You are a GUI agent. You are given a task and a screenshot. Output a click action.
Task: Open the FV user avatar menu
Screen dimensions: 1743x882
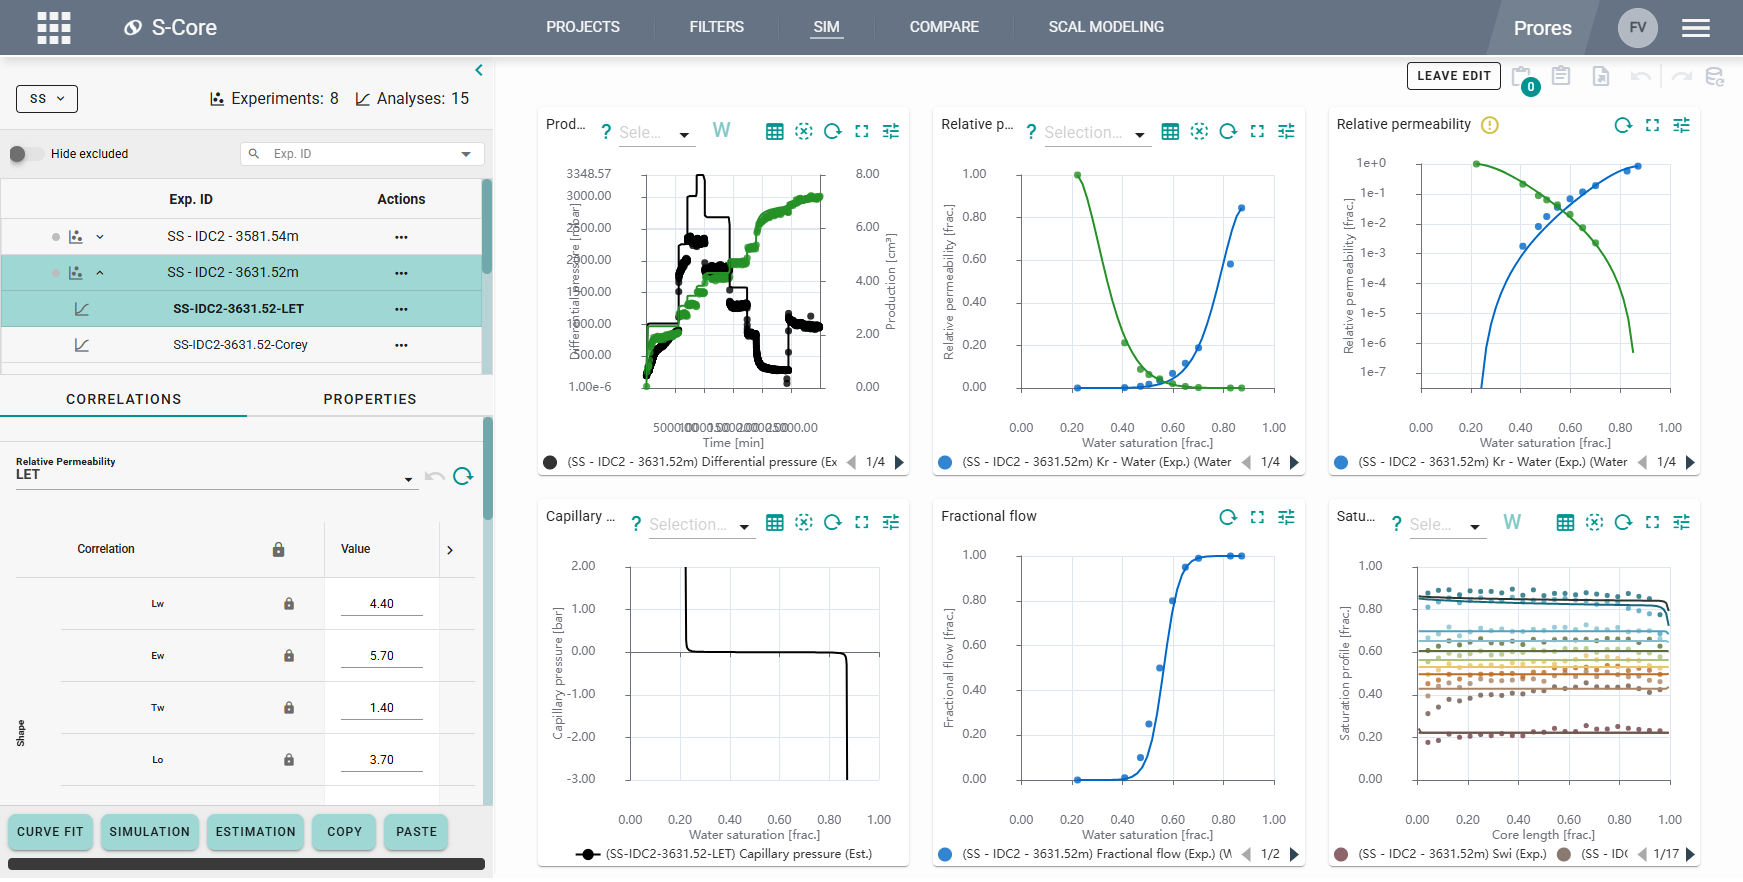[1637, 28]
